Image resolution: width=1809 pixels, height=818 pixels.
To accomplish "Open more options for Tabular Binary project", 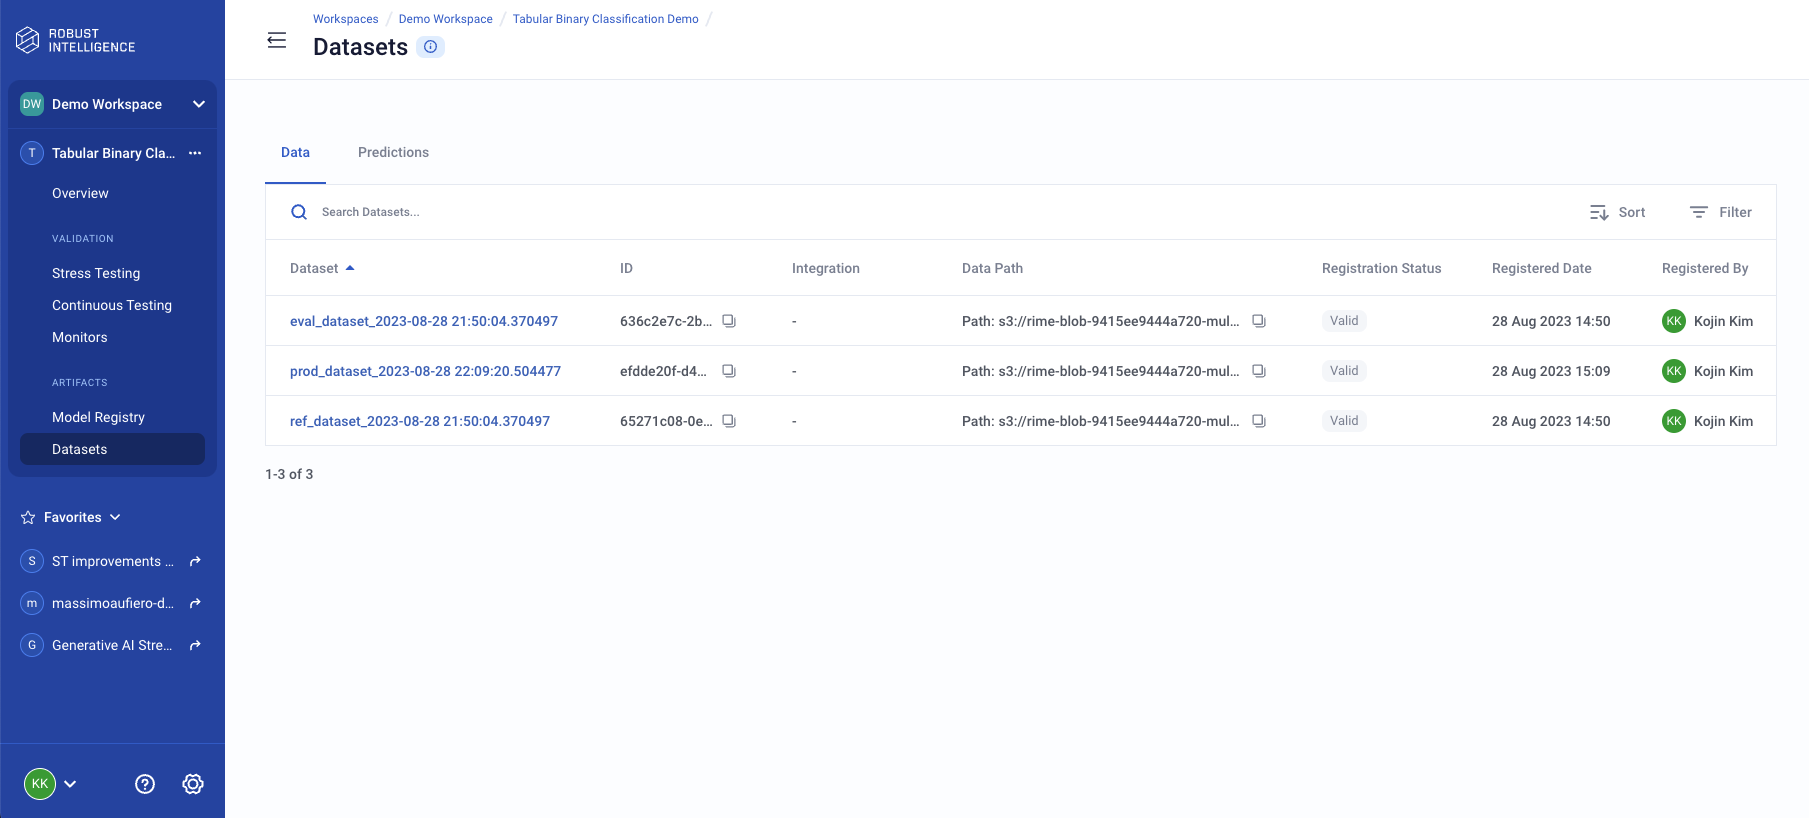I will pyautogui.click(x=195, y=153).
